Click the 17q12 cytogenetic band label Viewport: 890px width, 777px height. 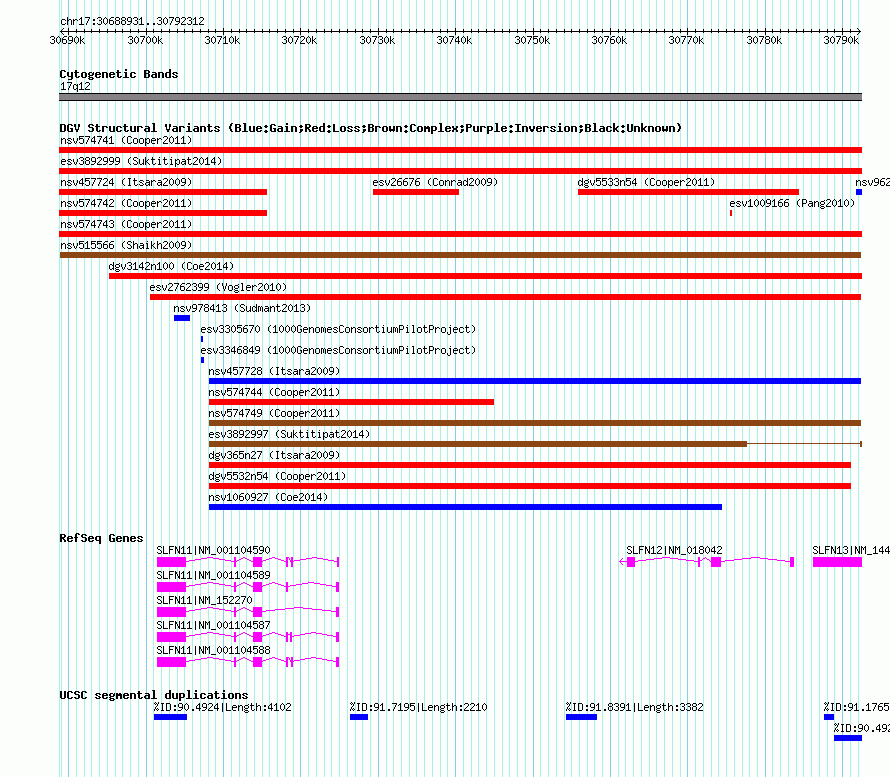click(75, 86)
